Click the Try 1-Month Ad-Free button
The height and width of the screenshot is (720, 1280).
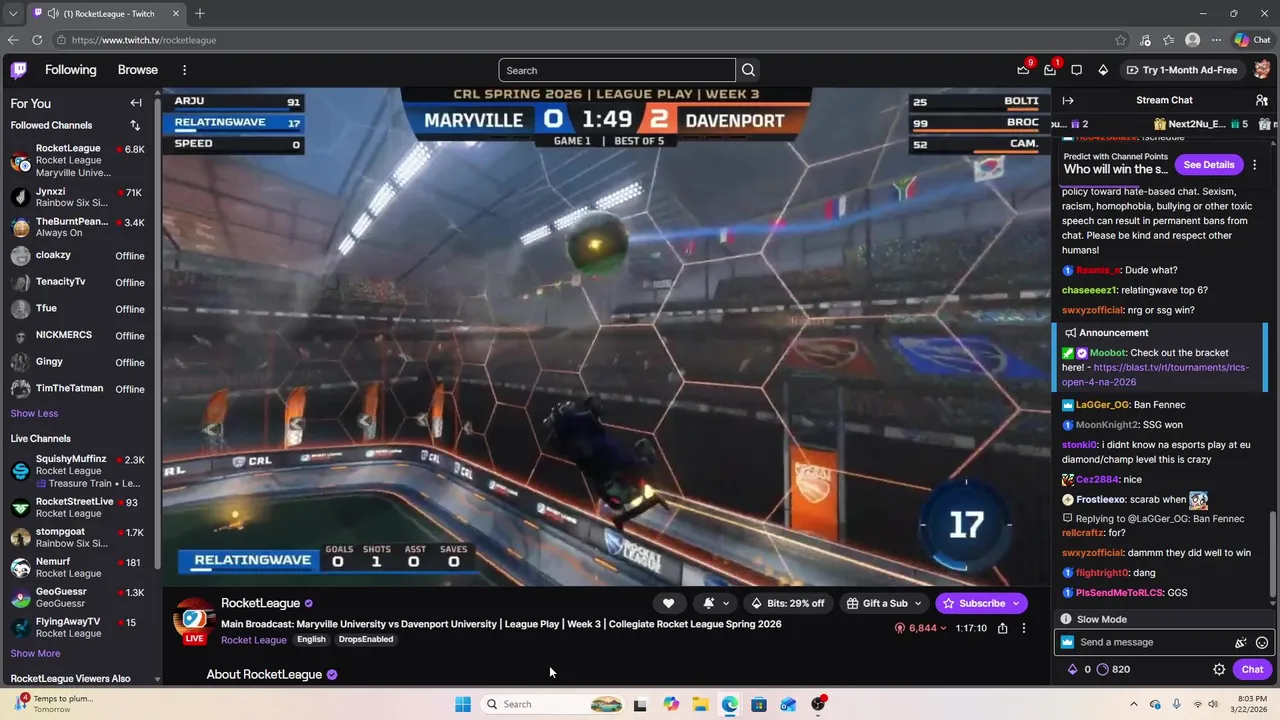click(1182, 70)
